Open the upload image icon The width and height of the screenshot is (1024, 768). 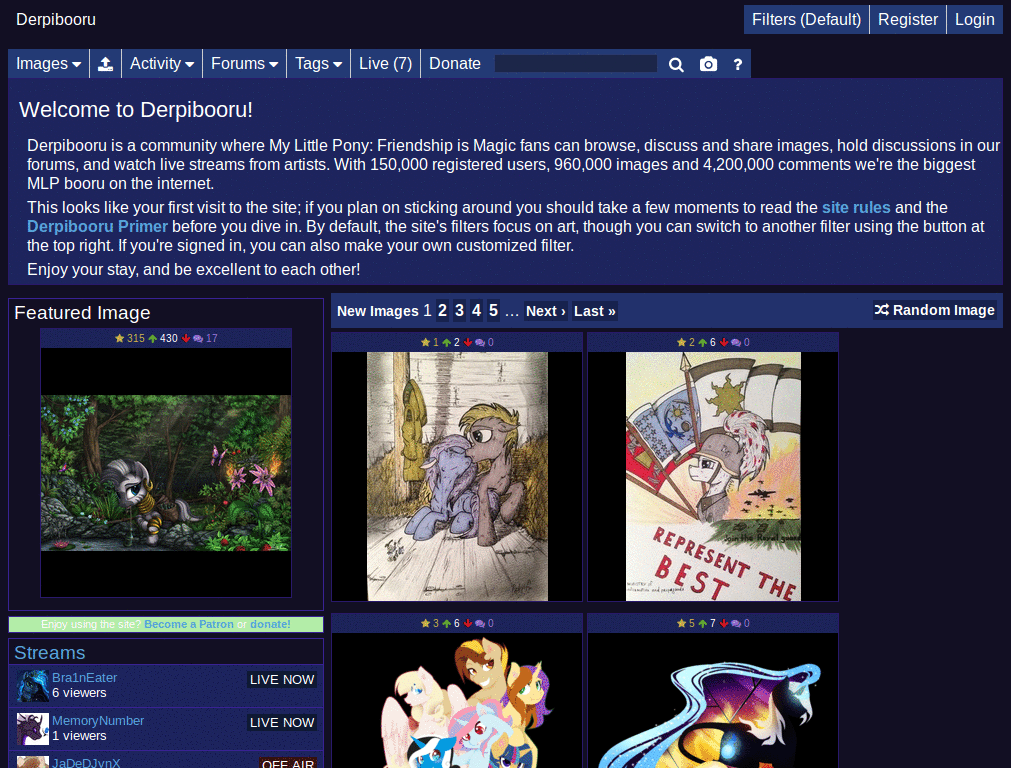click(x=105, y=64)
